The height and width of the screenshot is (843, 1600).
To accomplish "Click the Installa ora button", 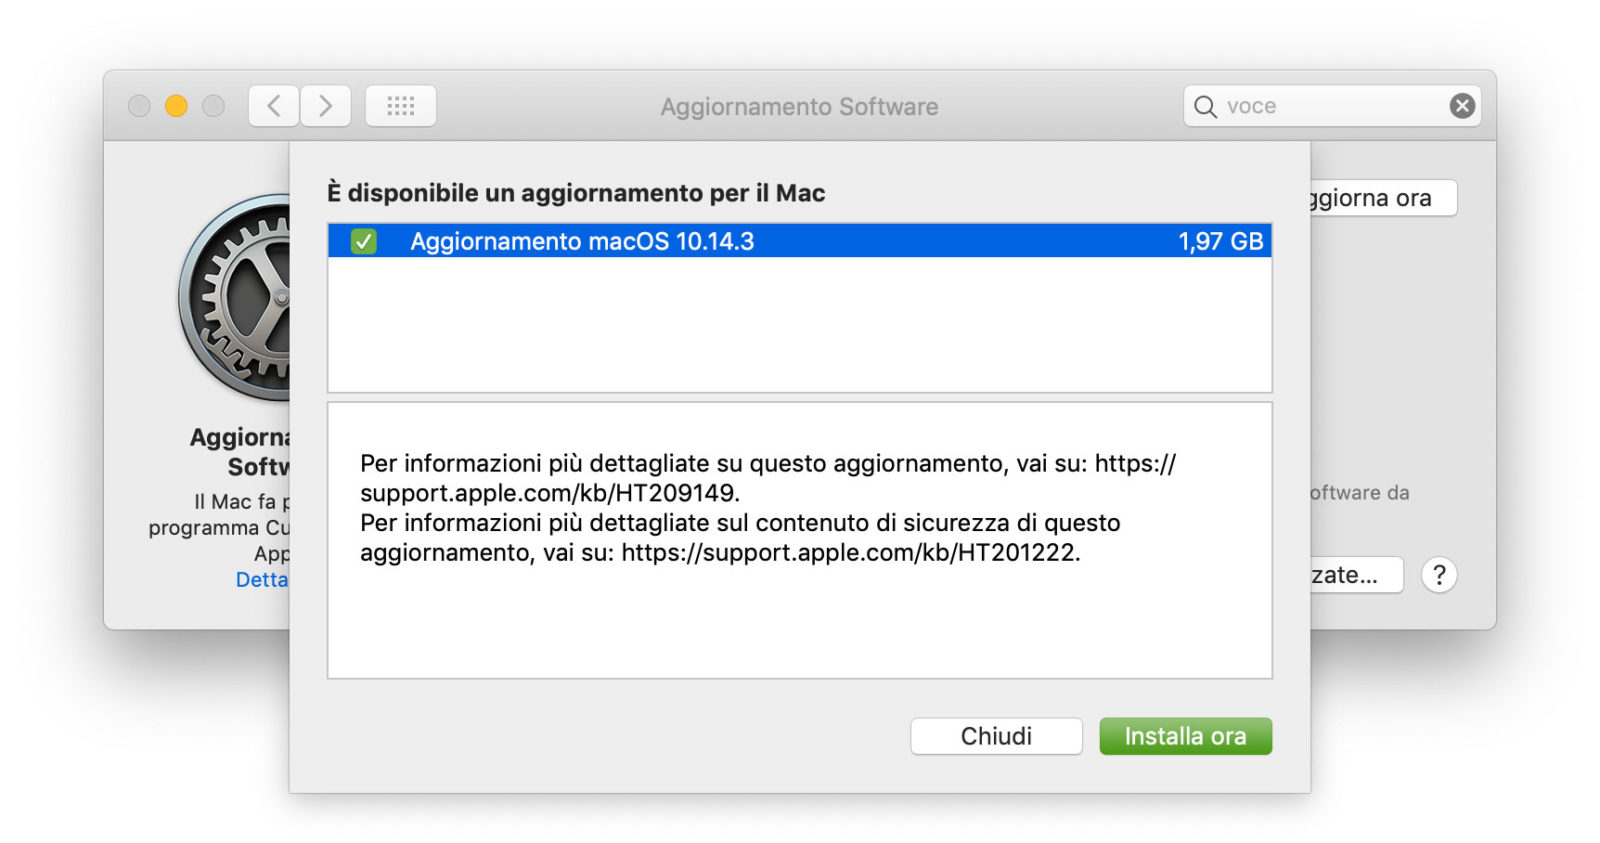I will pos(1185,736).
